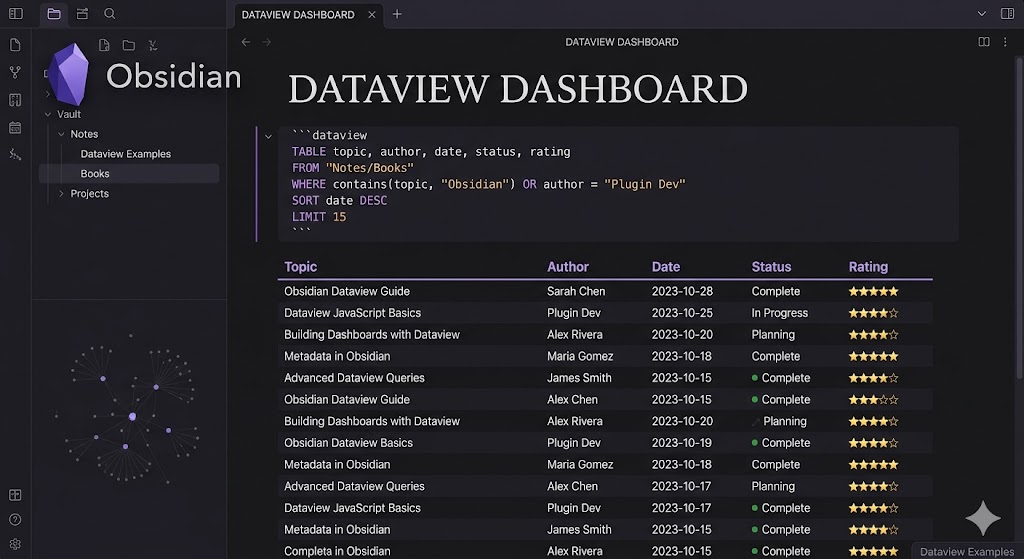Click the layout icon above help

click(15, 495)
